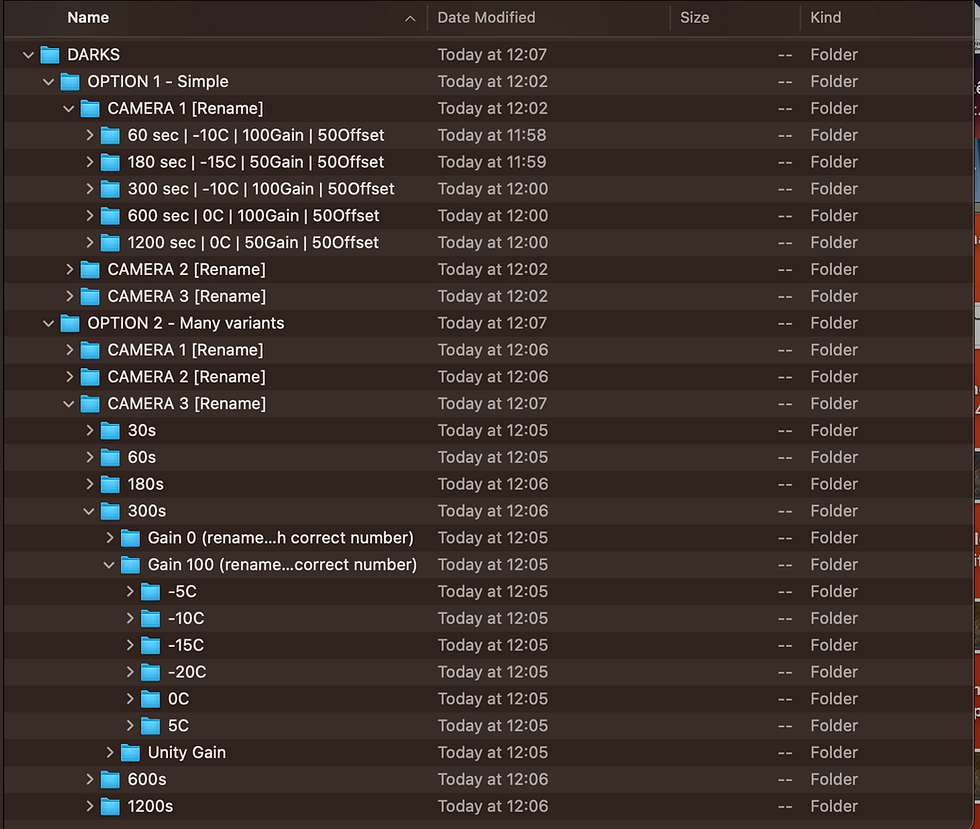Screen dimensions: 980x829
Task: Click the Unity Gain folder icon
Action: [x=130, y=752]
